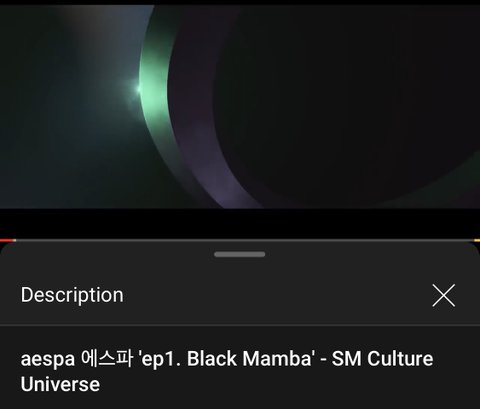
Task: Click the Korean text 에스파 in the title
Action: (107, 358)
